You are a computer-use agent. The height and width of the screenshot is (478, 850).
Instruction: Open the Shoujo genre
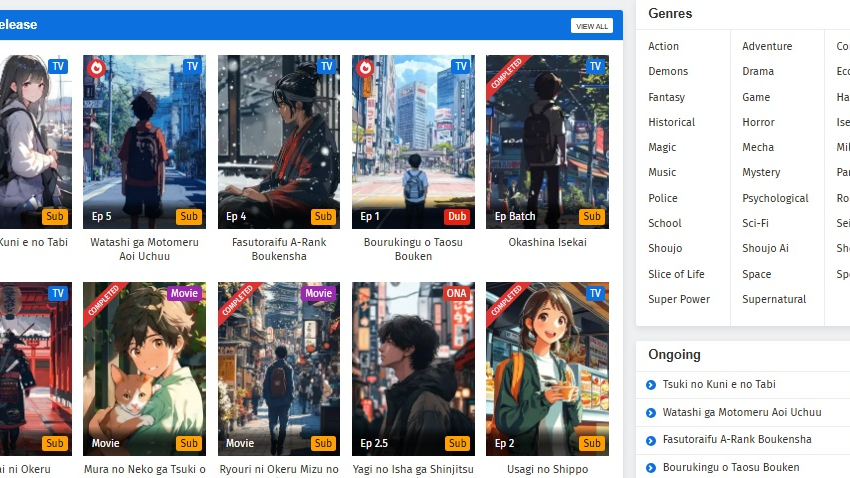[665, 248]
